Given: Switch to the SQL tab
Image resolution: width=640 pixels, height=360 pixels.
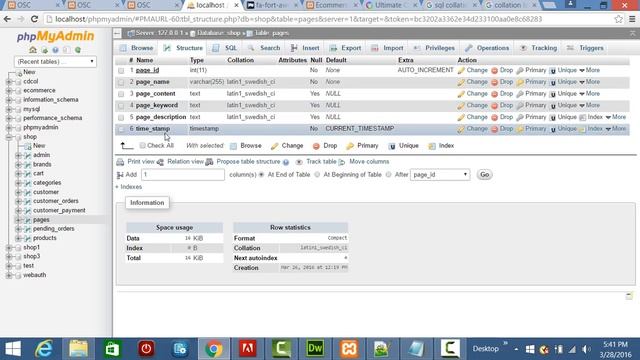Looking at the screenshot, I should (x=225, y=48).
